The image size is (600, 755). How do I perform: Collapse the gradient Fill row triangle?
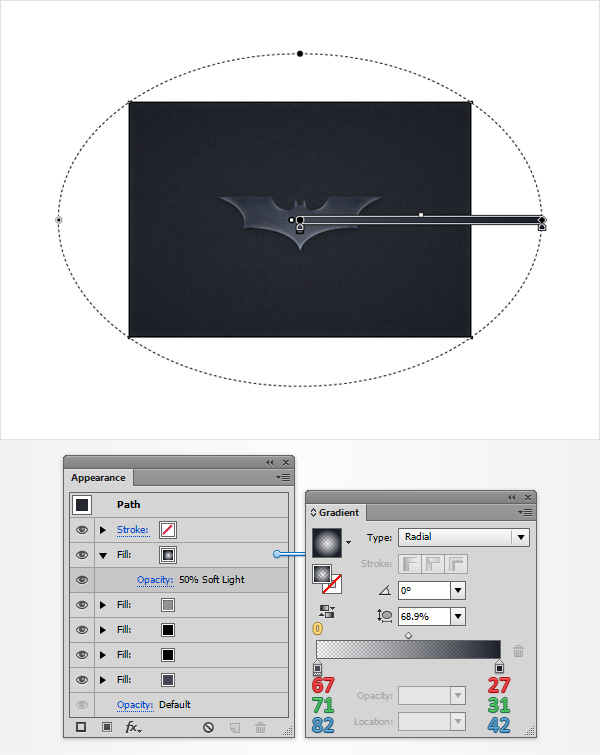coord(103,555)
